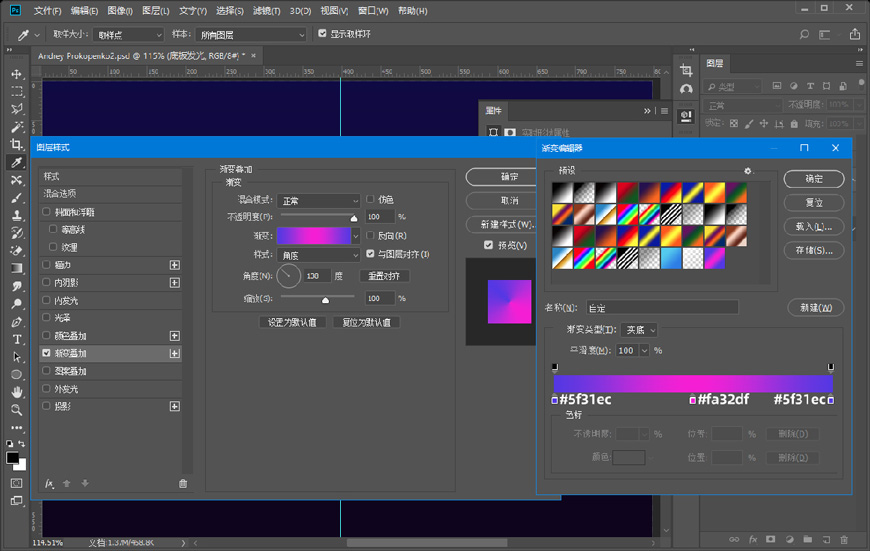Click the search icon in options bar
This screenshot has height=551, width=870.
804,34
